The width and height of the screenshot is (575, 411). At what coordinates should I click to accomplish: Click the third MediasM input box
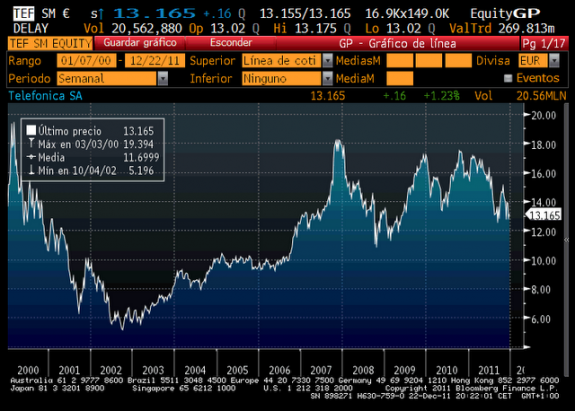point(458,60)
